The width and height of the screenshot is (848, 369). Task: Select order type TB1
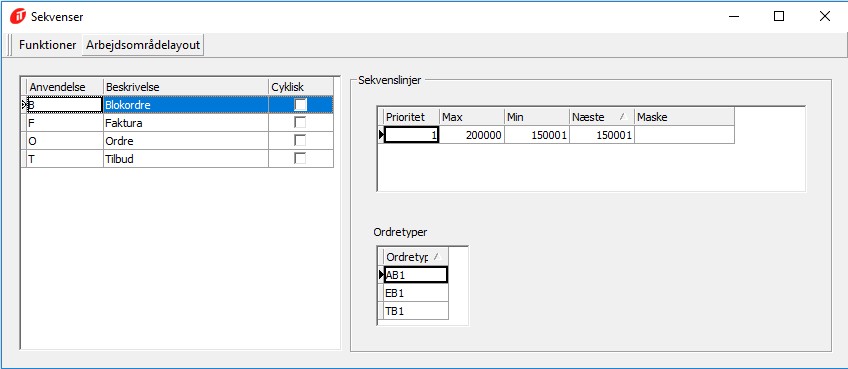point(415,311)
